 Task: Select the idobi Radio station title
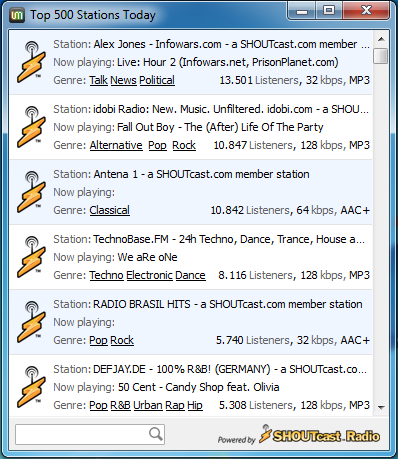pos(231,109)
